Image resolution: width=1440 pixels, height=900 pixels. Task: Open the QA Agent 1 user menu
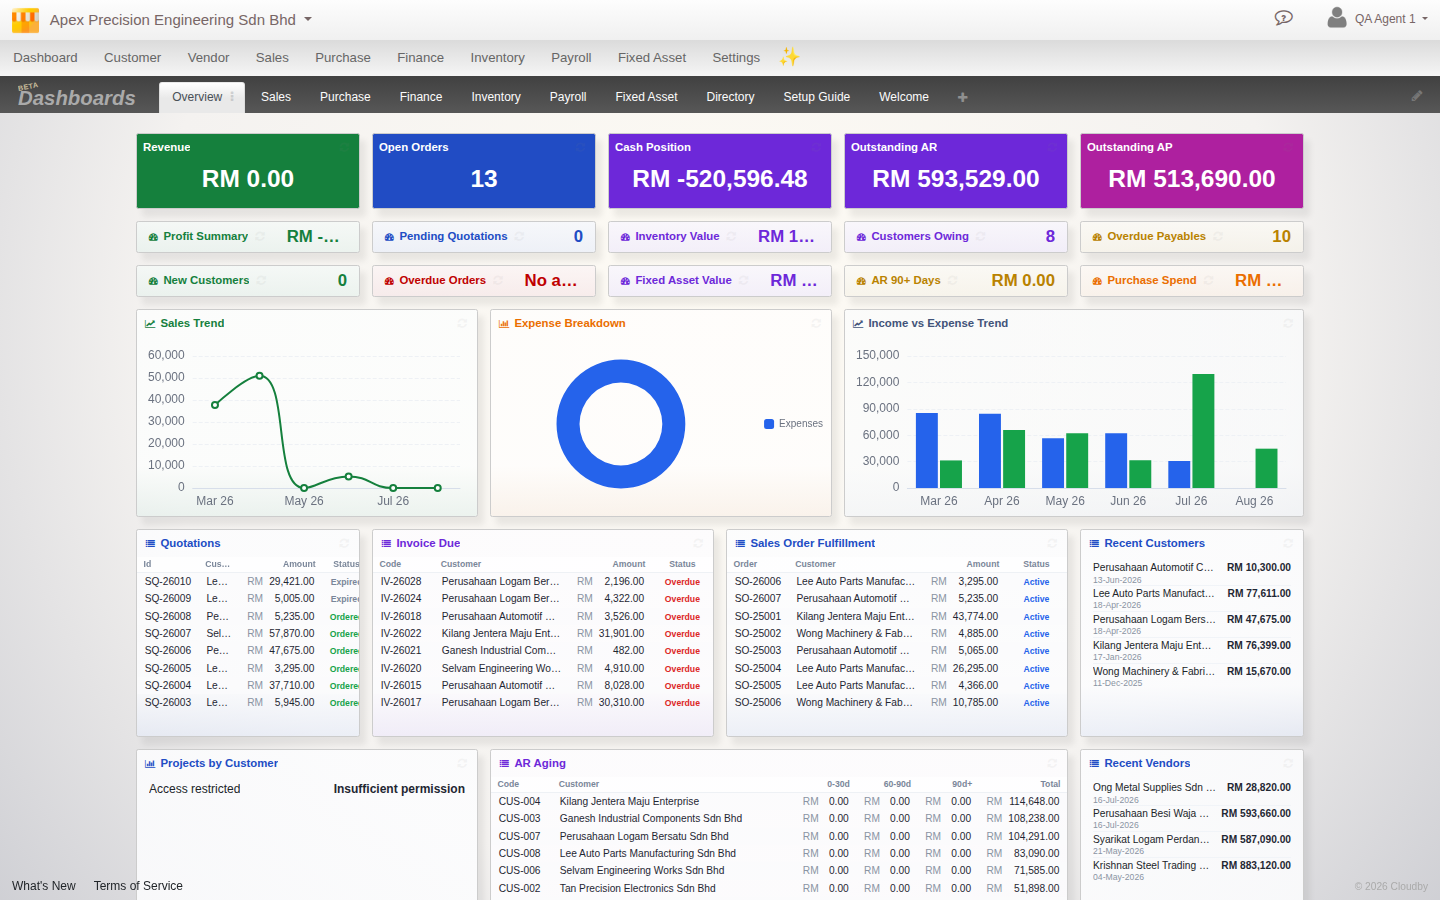click(1378, 18)
